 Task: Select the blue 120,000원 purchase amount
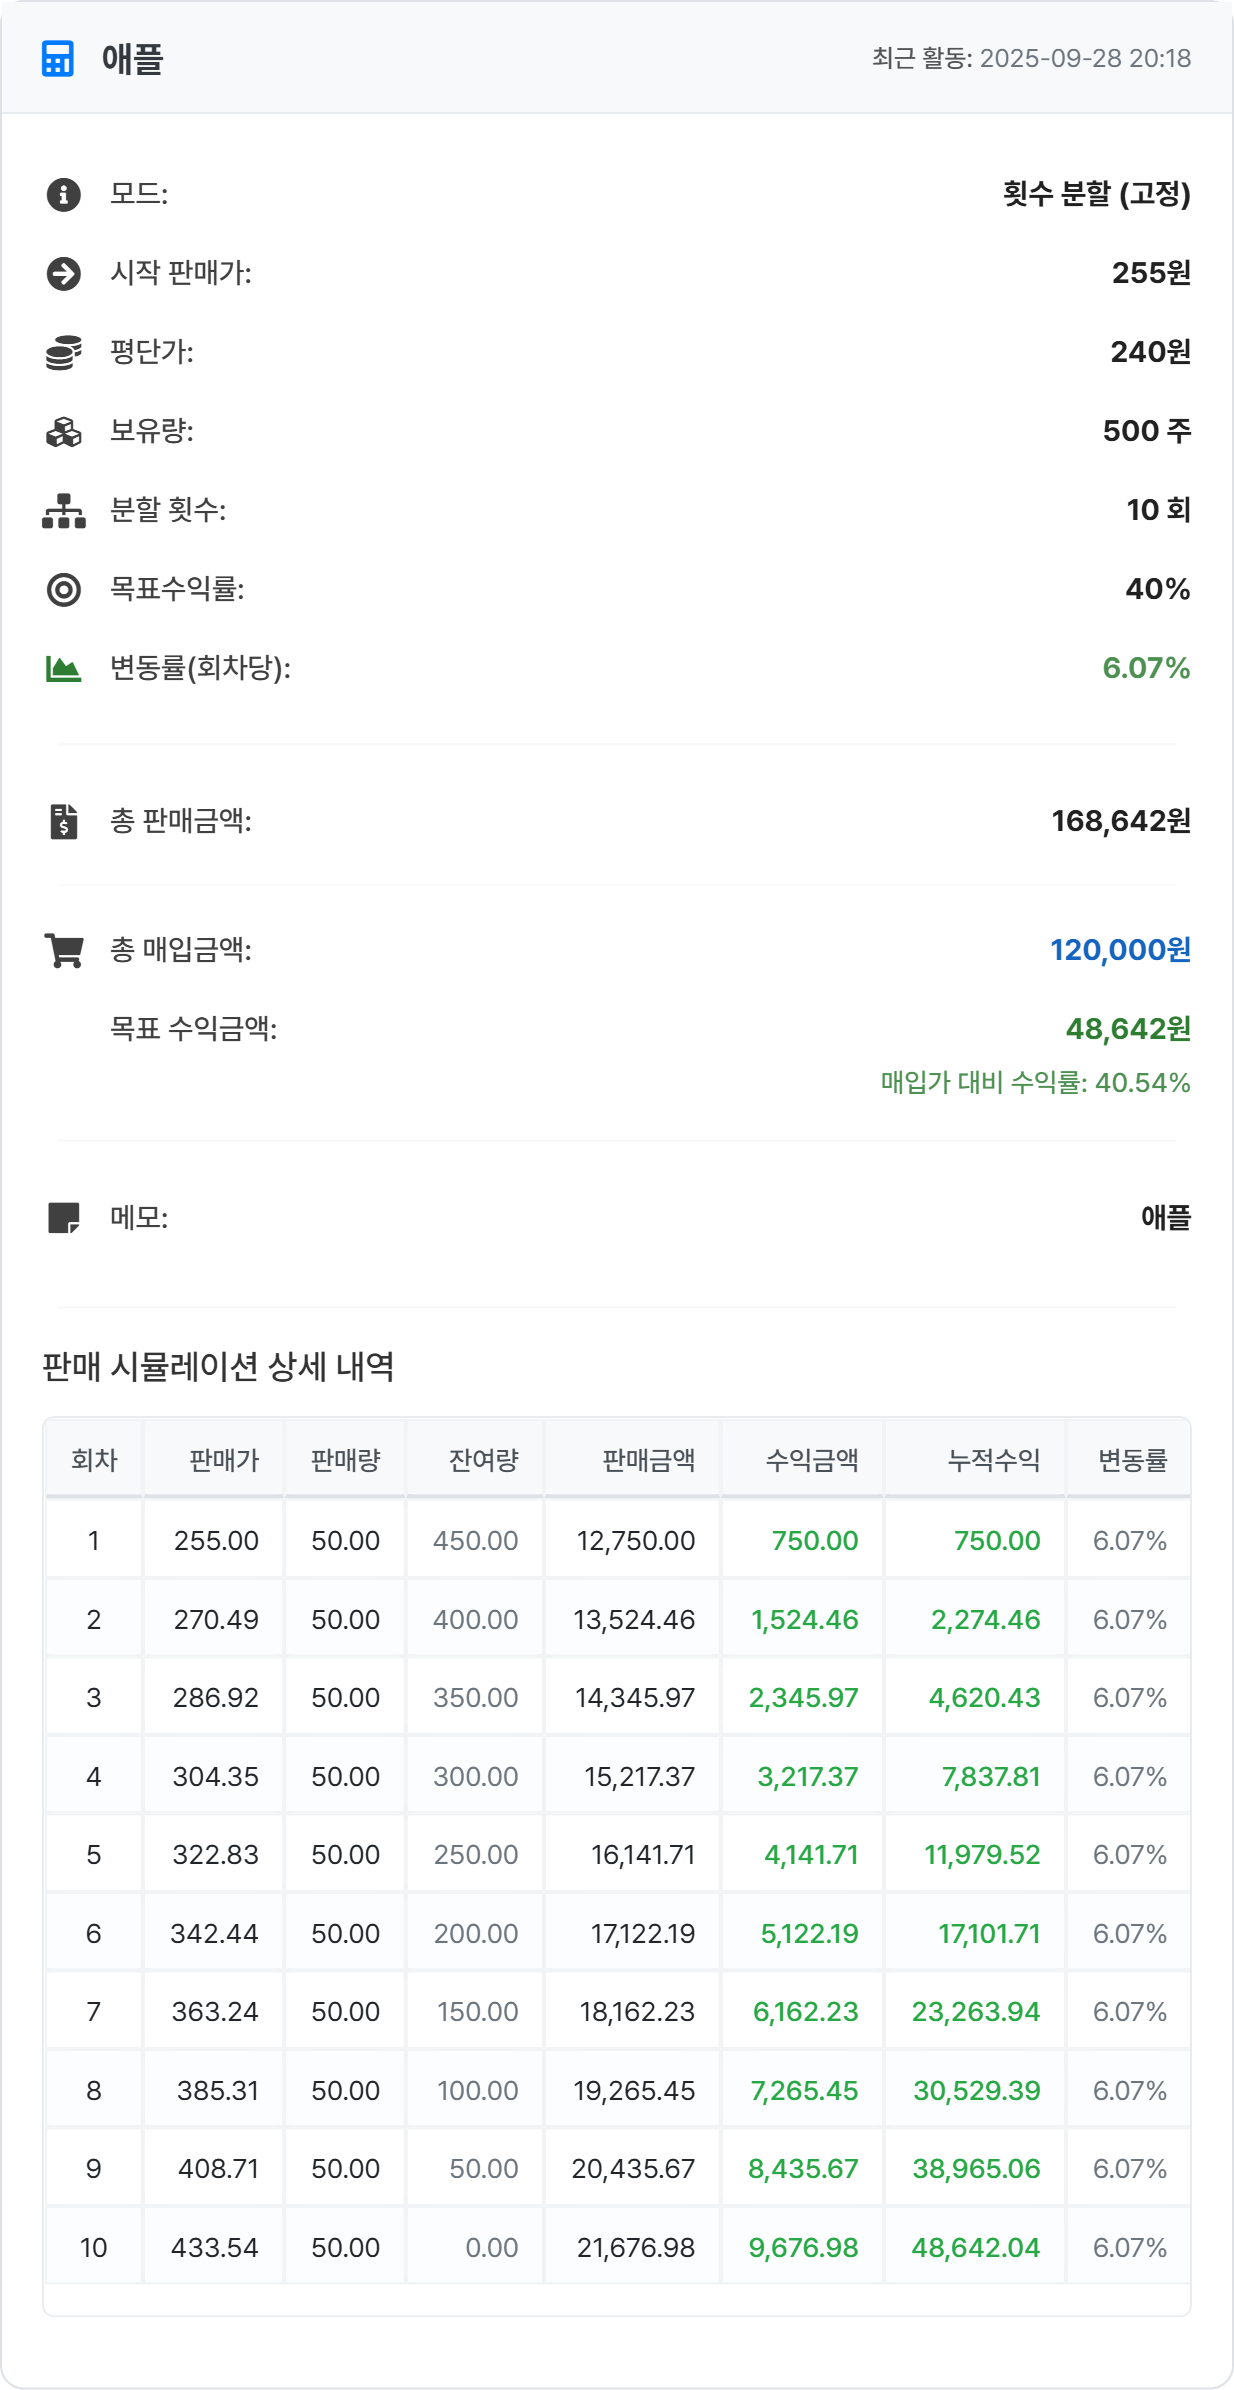pyautogui.click(x=1119, y=950)
